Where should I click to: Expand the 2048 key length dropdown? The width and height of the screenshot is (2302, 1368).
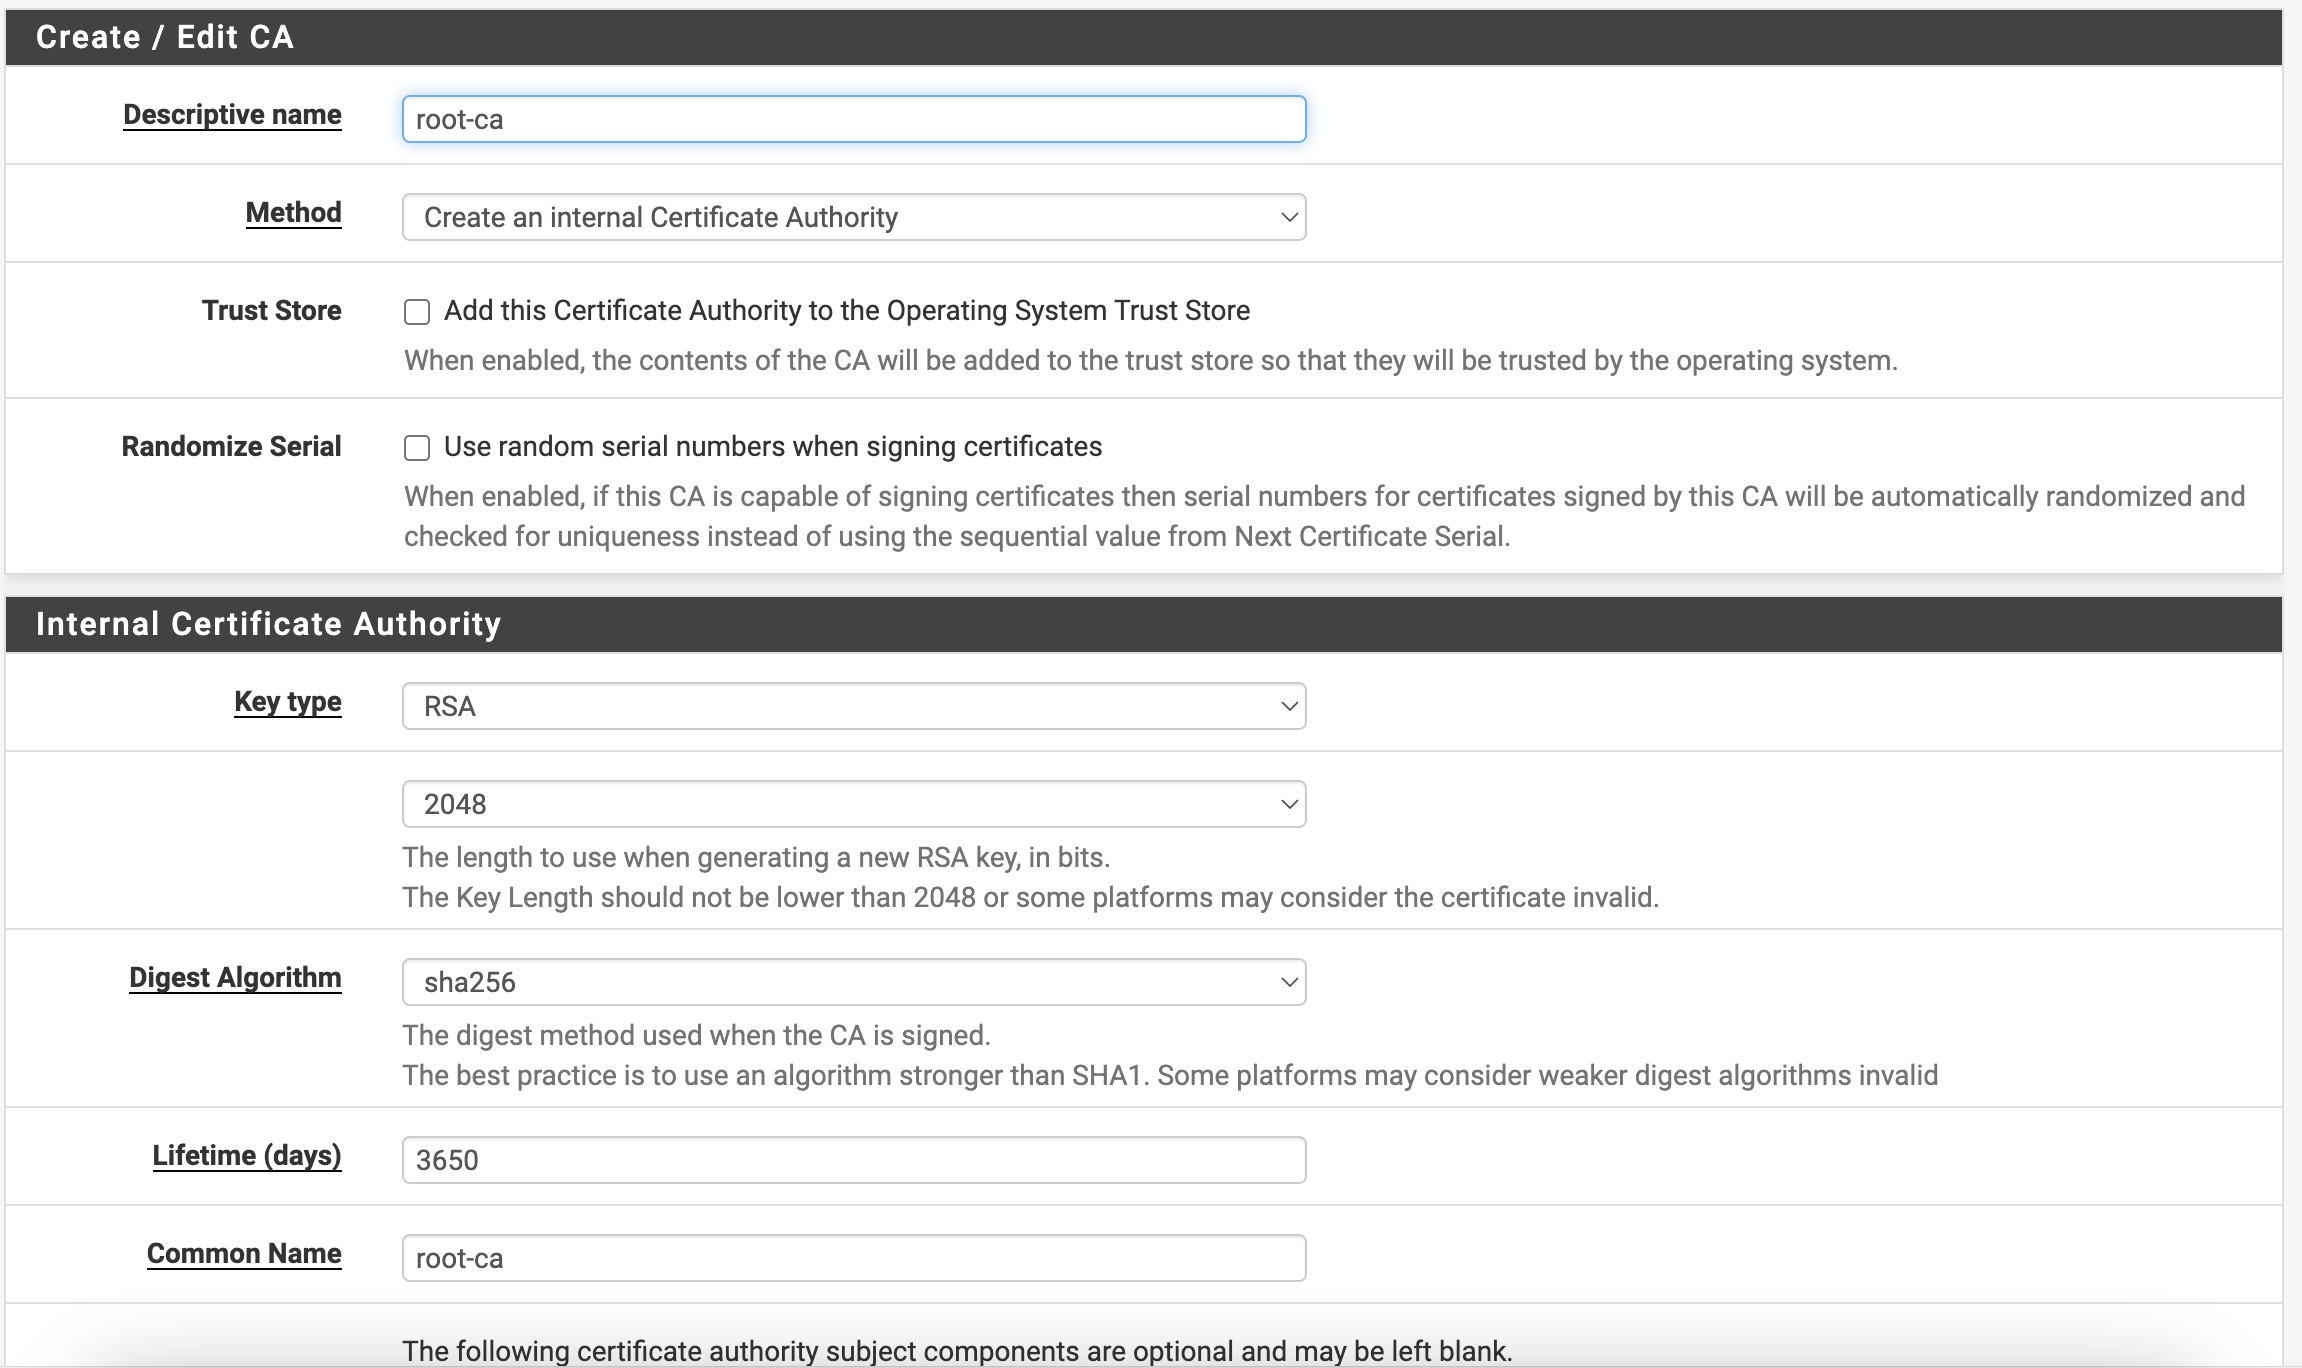click(x=853, y=804)
